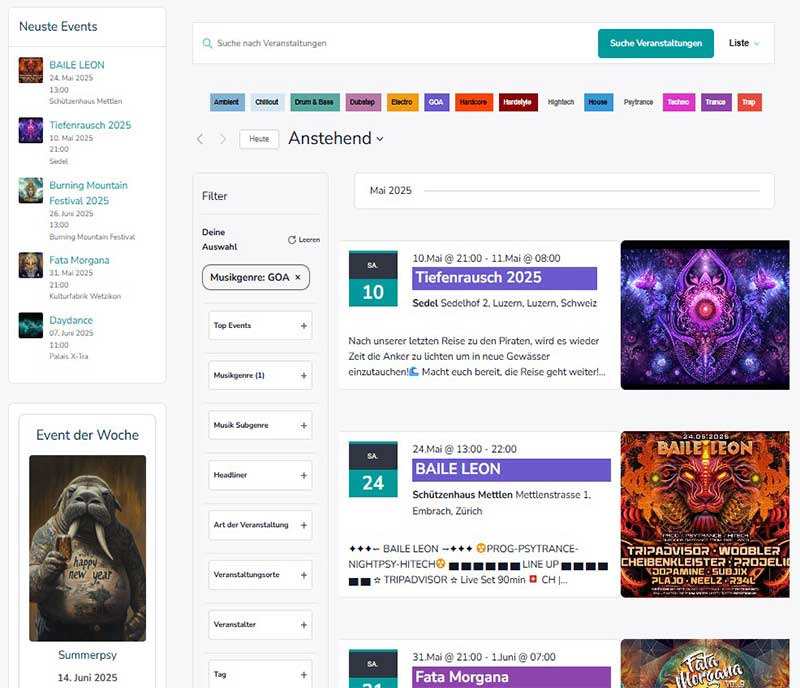Screen dimensions: 800x688
Task: Click the Daydance sidebar event icon
Action: point(31,326)
